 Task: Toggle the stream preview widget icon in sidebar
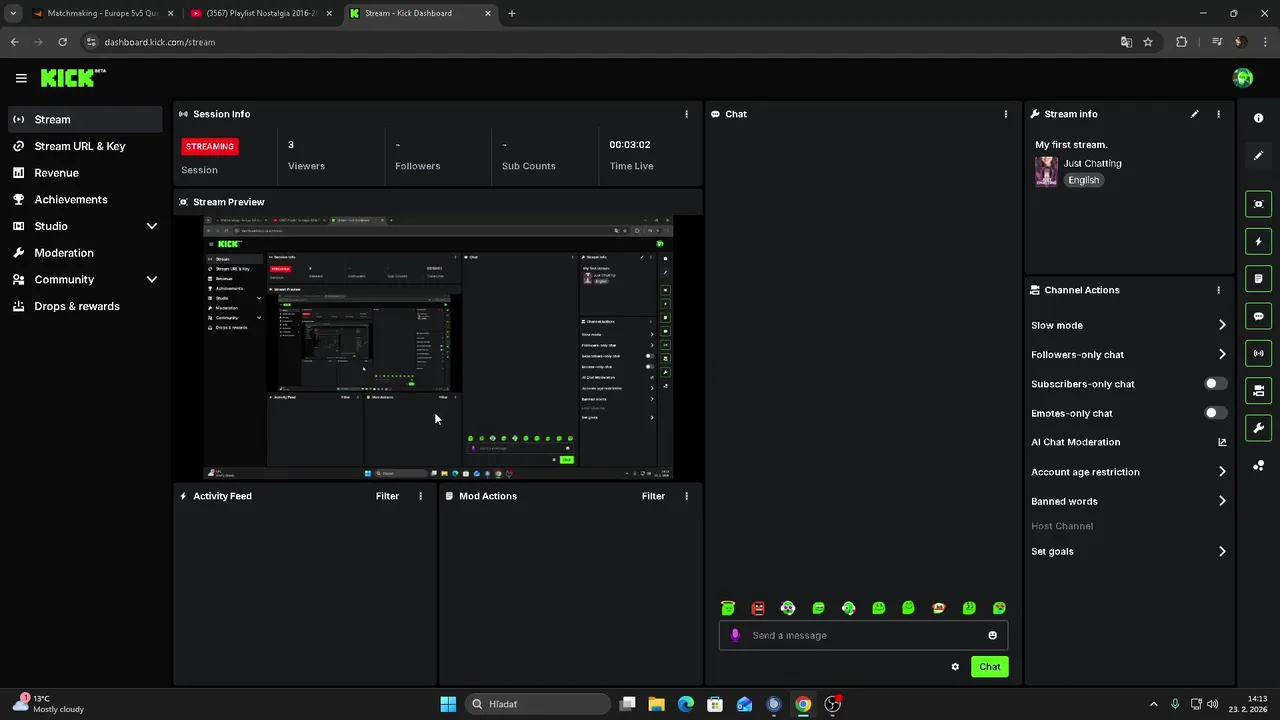pyautogui.click(x=1259, y=204)
